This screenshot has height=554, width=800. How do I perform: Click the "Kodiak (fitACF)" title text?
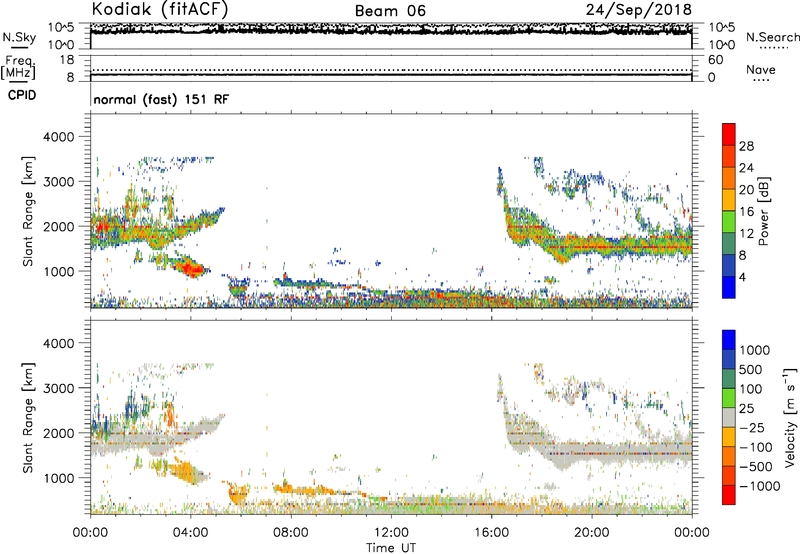(160, 9)
